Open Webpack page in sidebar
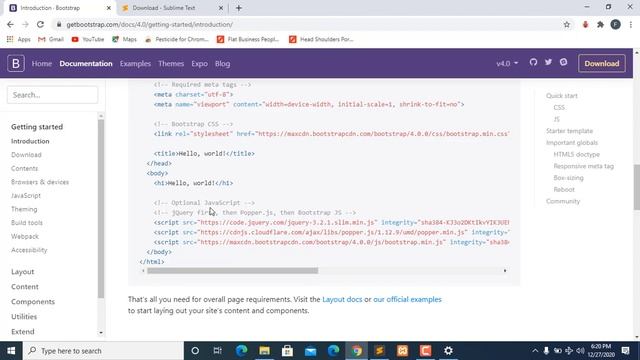This screenshot has width=640, height=360. pos(25,236)
